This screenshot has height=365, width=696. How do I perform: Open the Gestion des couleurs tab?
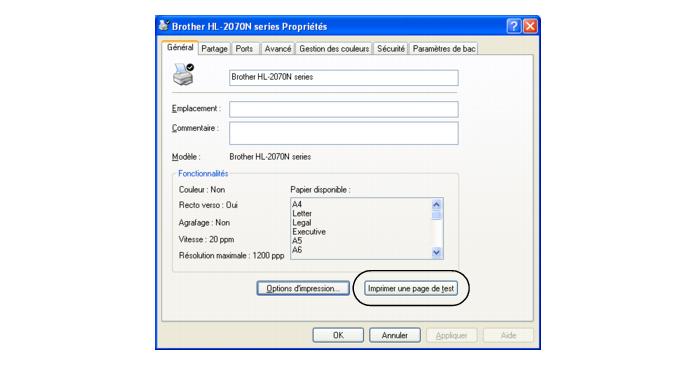pyautogui.click(x=334, y=49)
